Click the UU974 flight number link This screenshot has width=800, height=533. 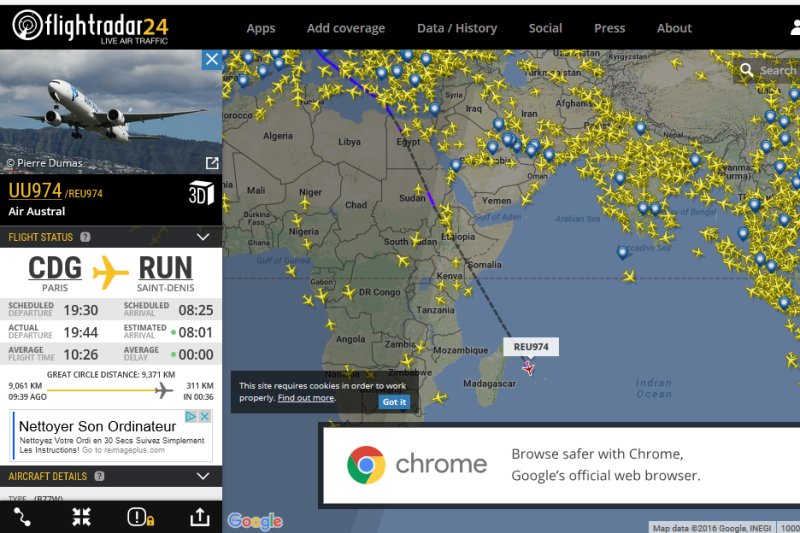(35, 191)
